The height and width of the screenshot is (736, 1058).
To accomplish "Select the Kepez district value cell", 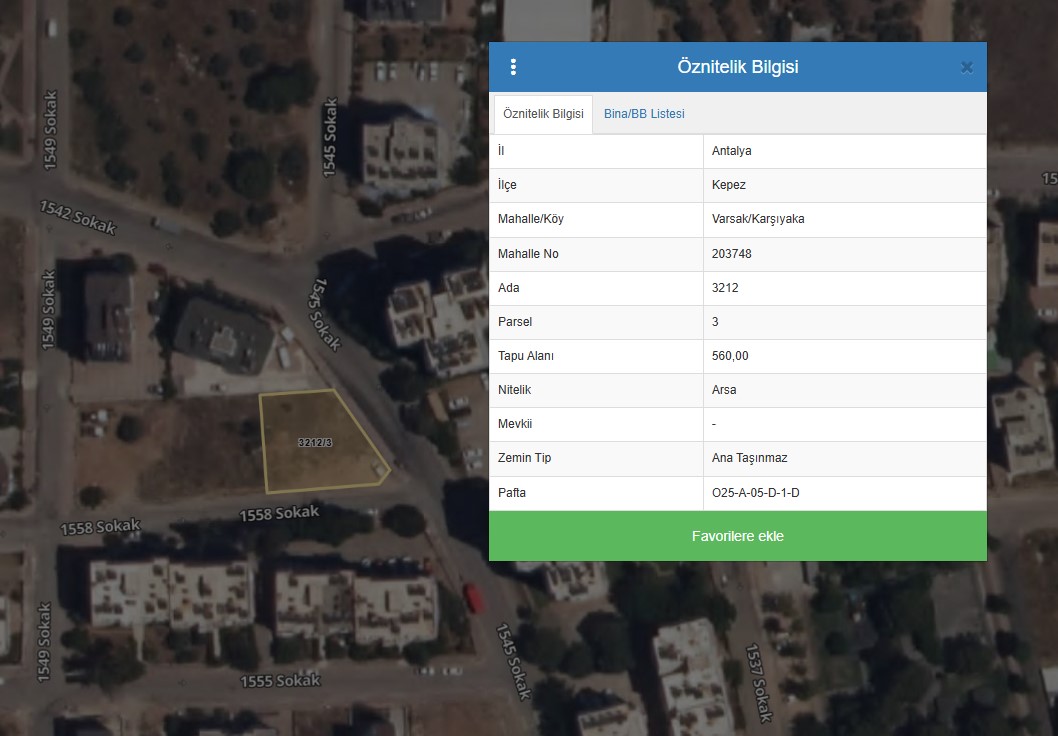I will (729, 185).
